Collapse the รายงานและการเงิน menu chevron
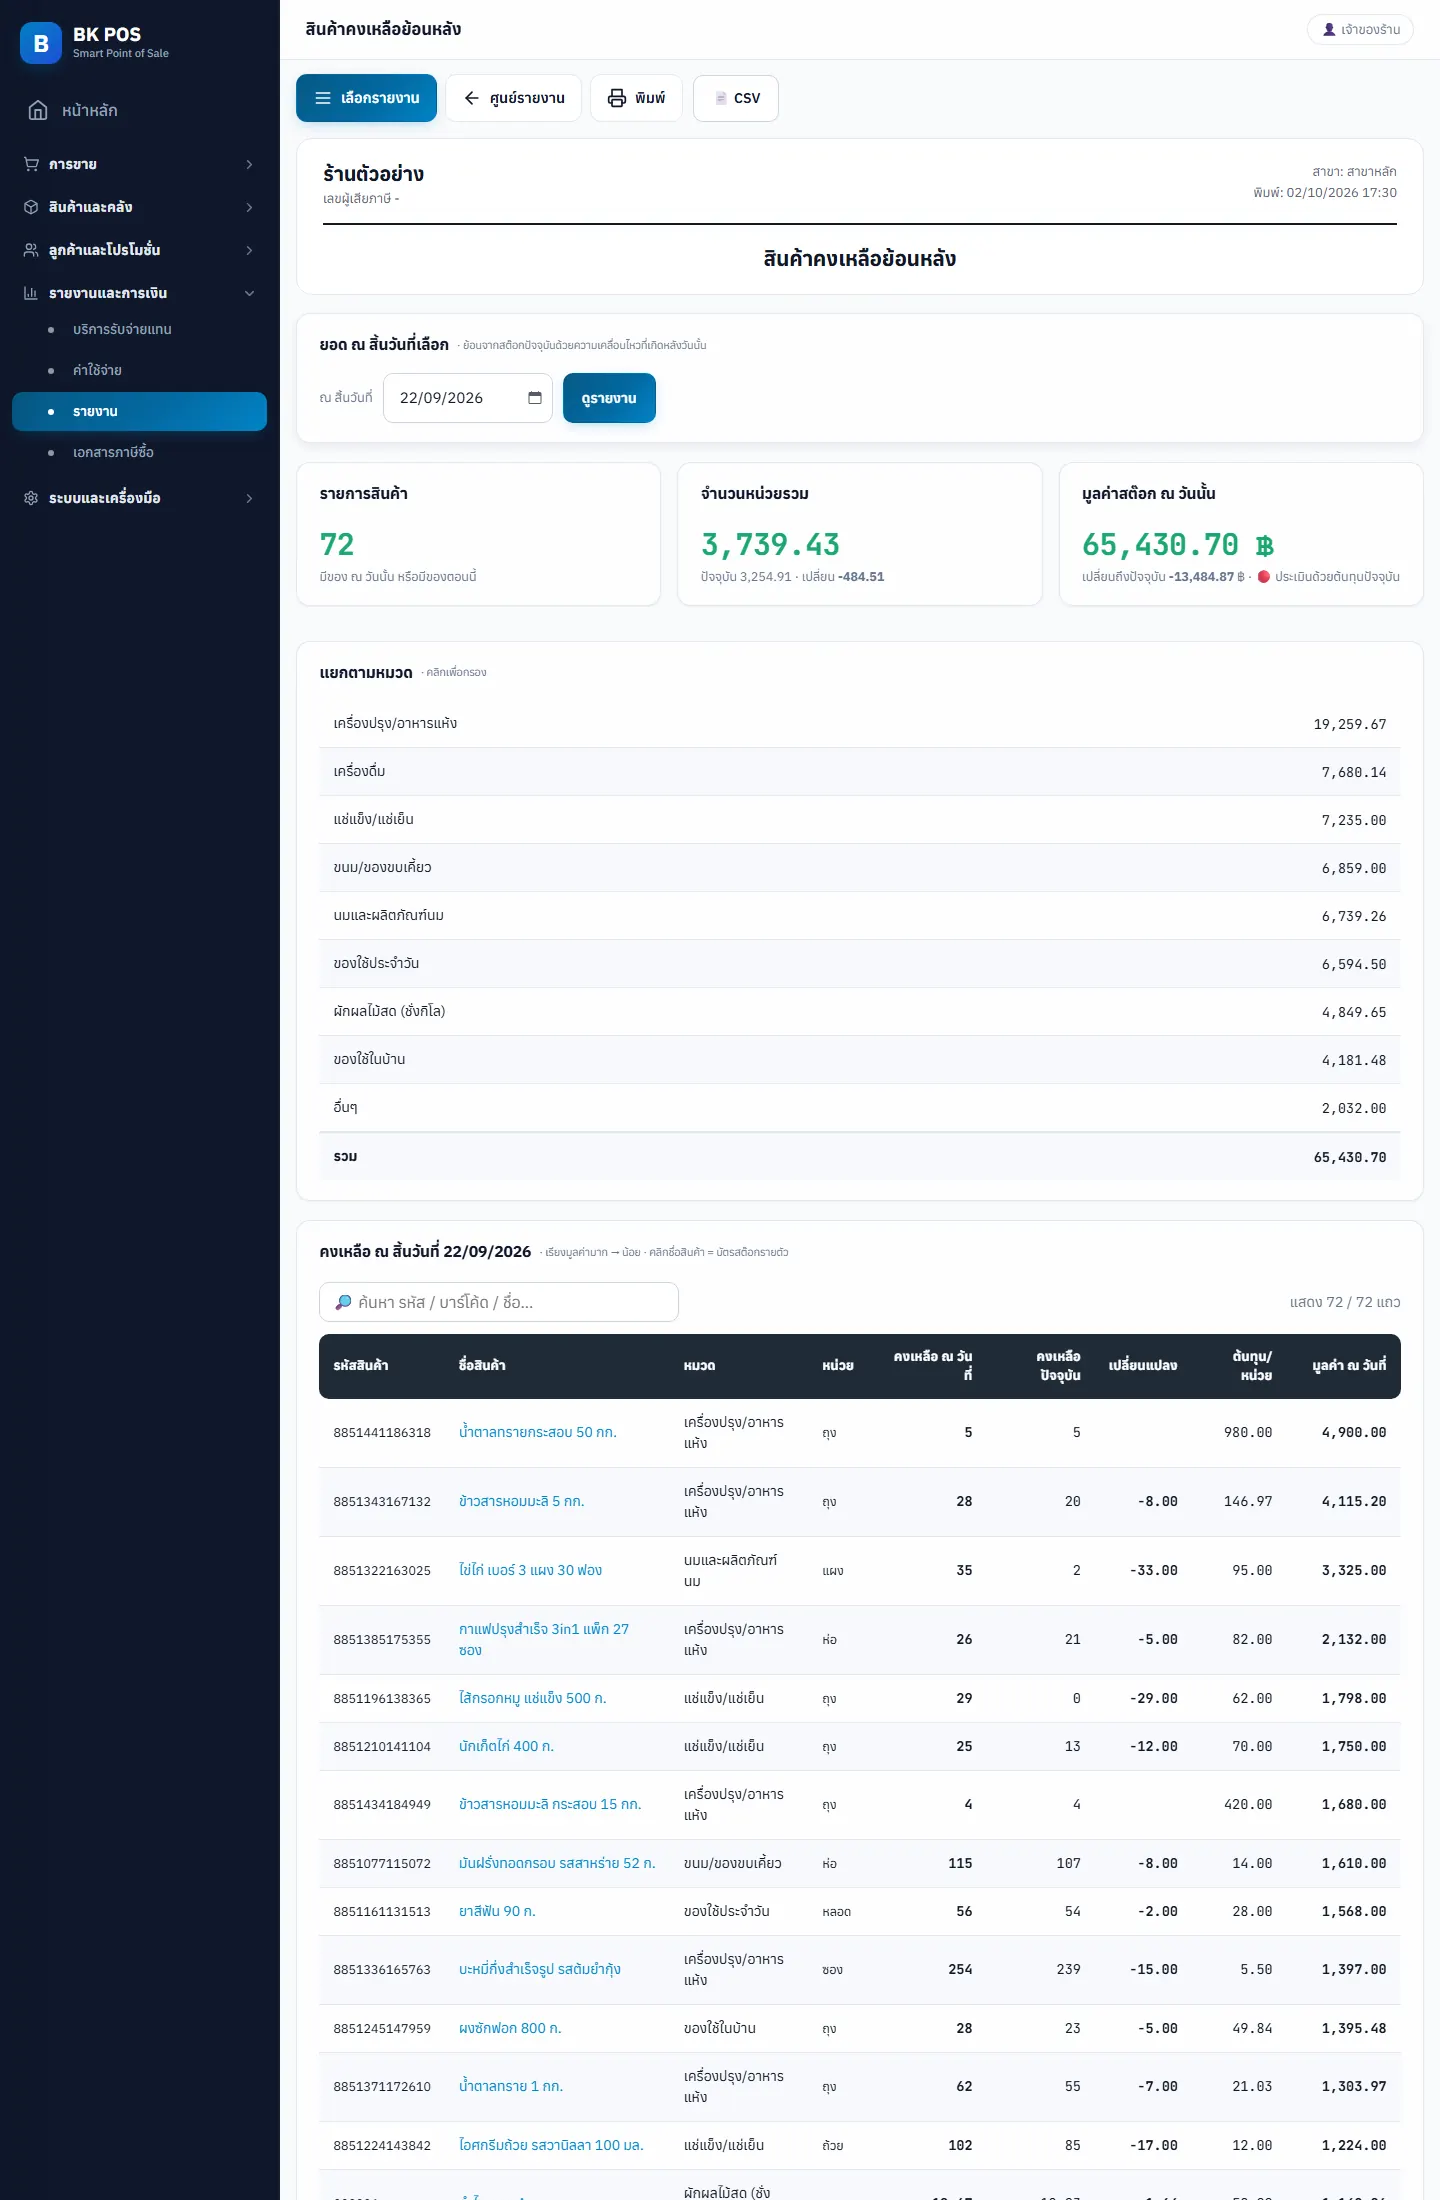 pyautogui.click(x=250, y=293)
